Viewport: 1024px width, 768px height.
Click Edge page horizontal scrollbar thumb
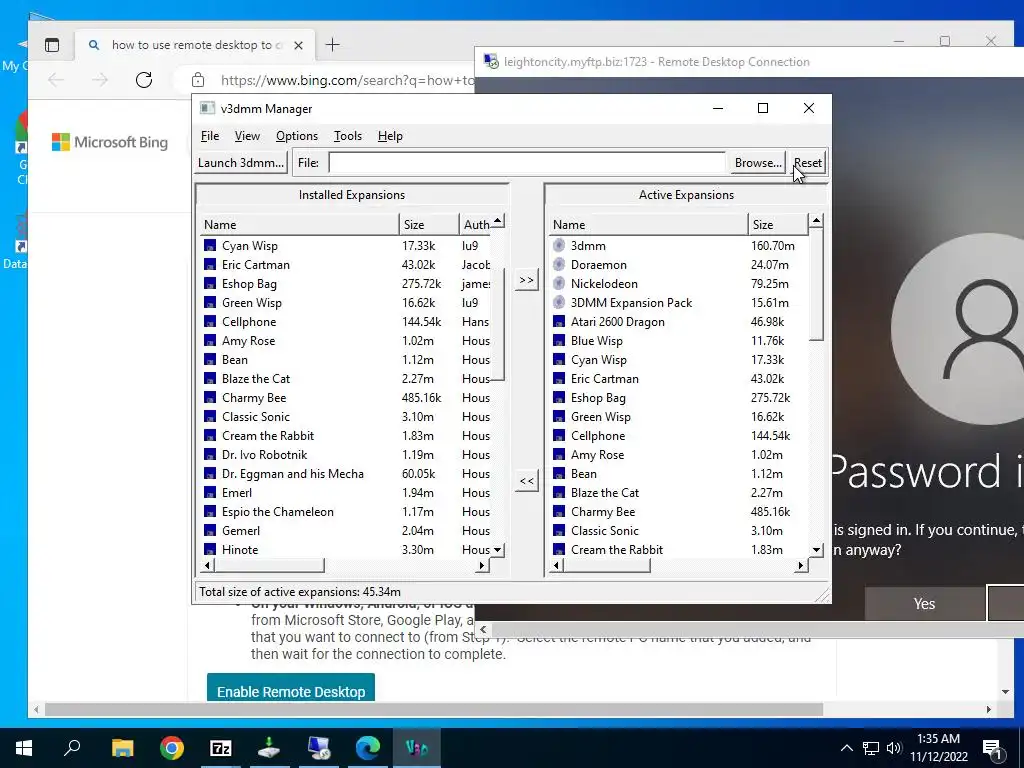point(434,709)
